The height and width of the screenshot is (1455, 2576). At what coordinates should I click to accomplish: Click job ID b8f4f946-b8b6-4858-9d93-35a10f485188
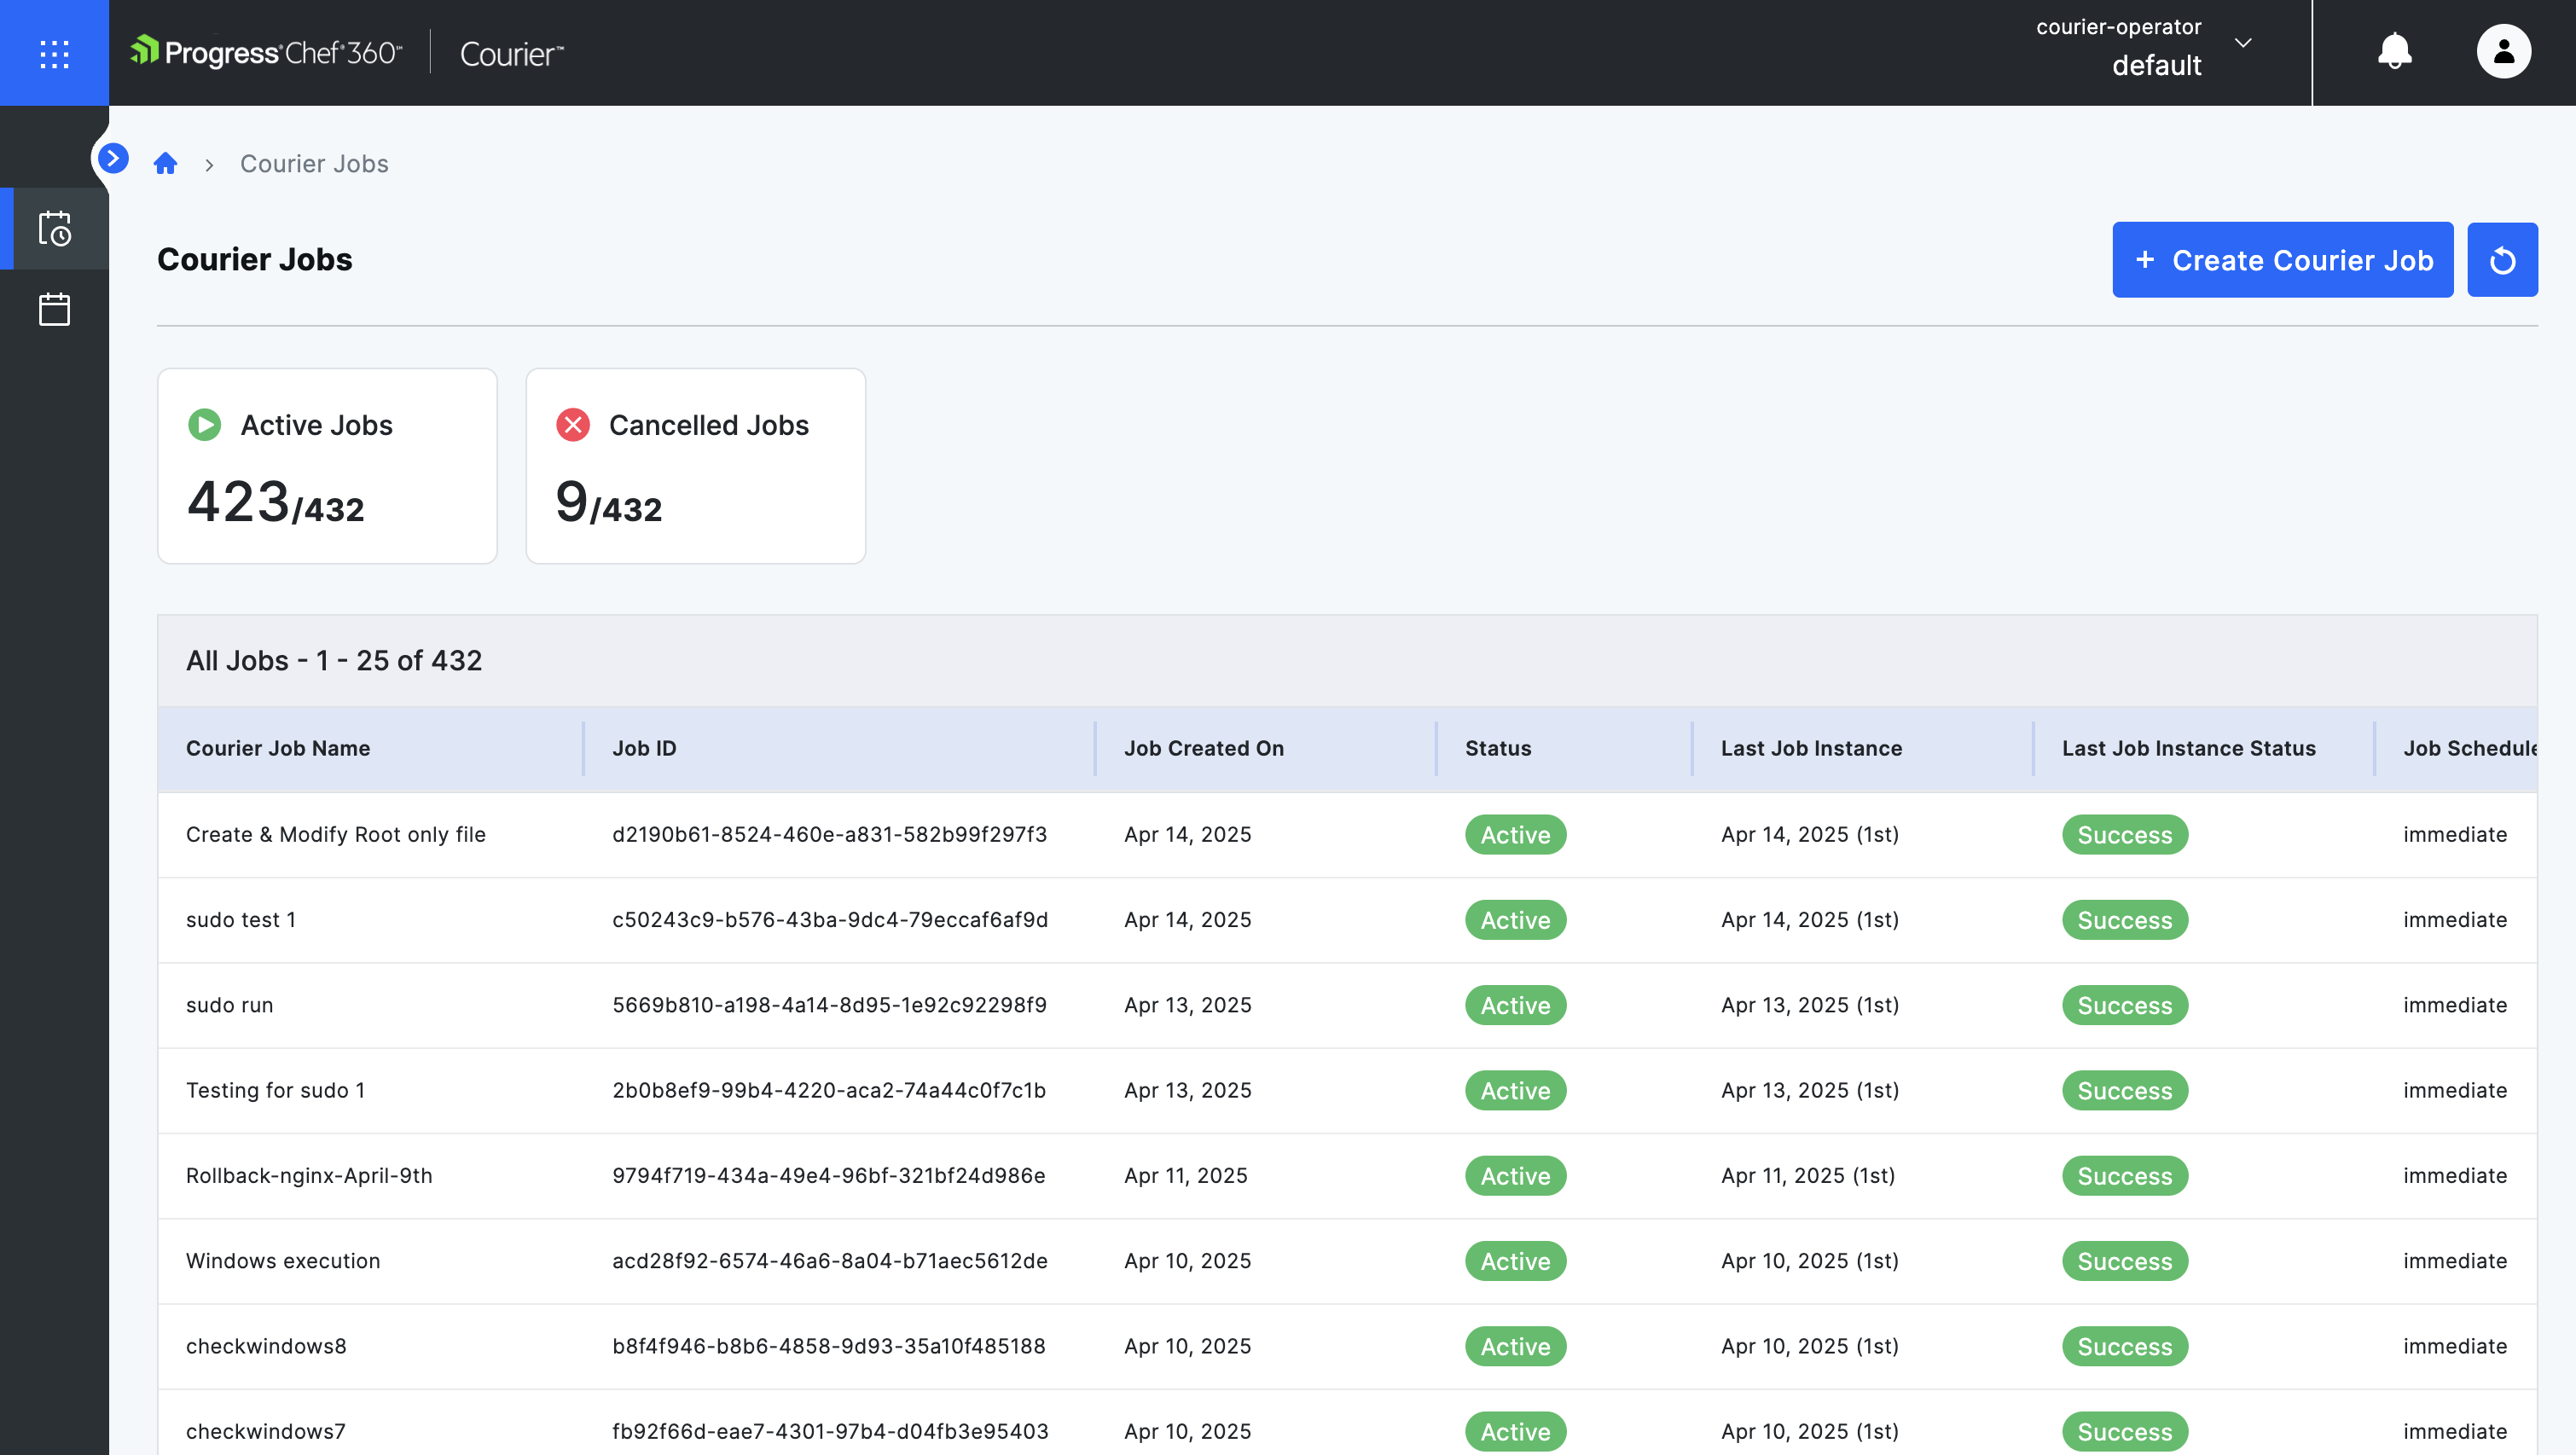coord(829,1346)
